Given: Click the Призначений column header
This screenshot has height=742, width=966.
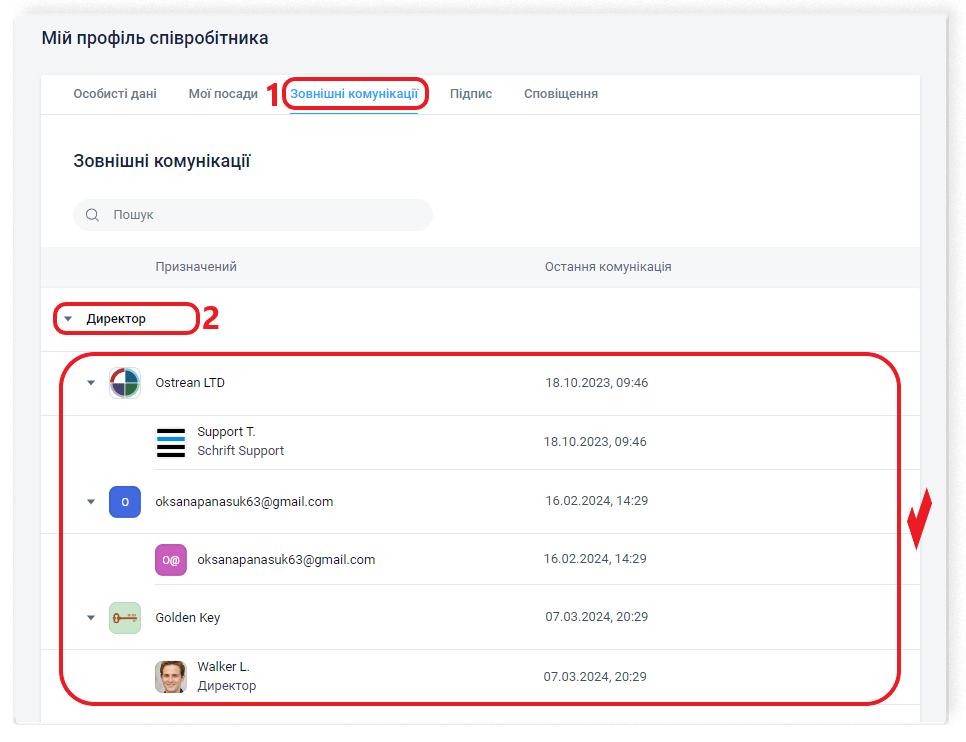Looking at the screenshot, I should coord(196,267).
